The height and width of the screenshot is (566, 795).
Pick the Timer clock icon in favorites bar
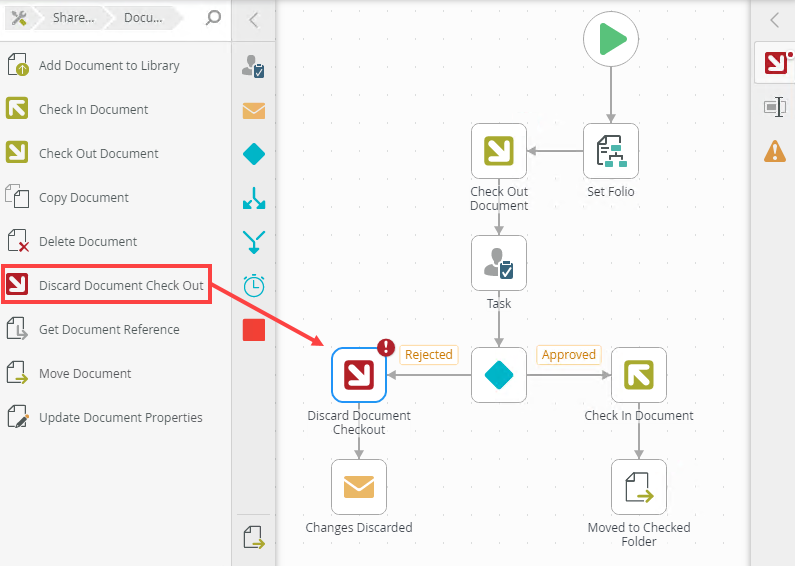point(254,286)
